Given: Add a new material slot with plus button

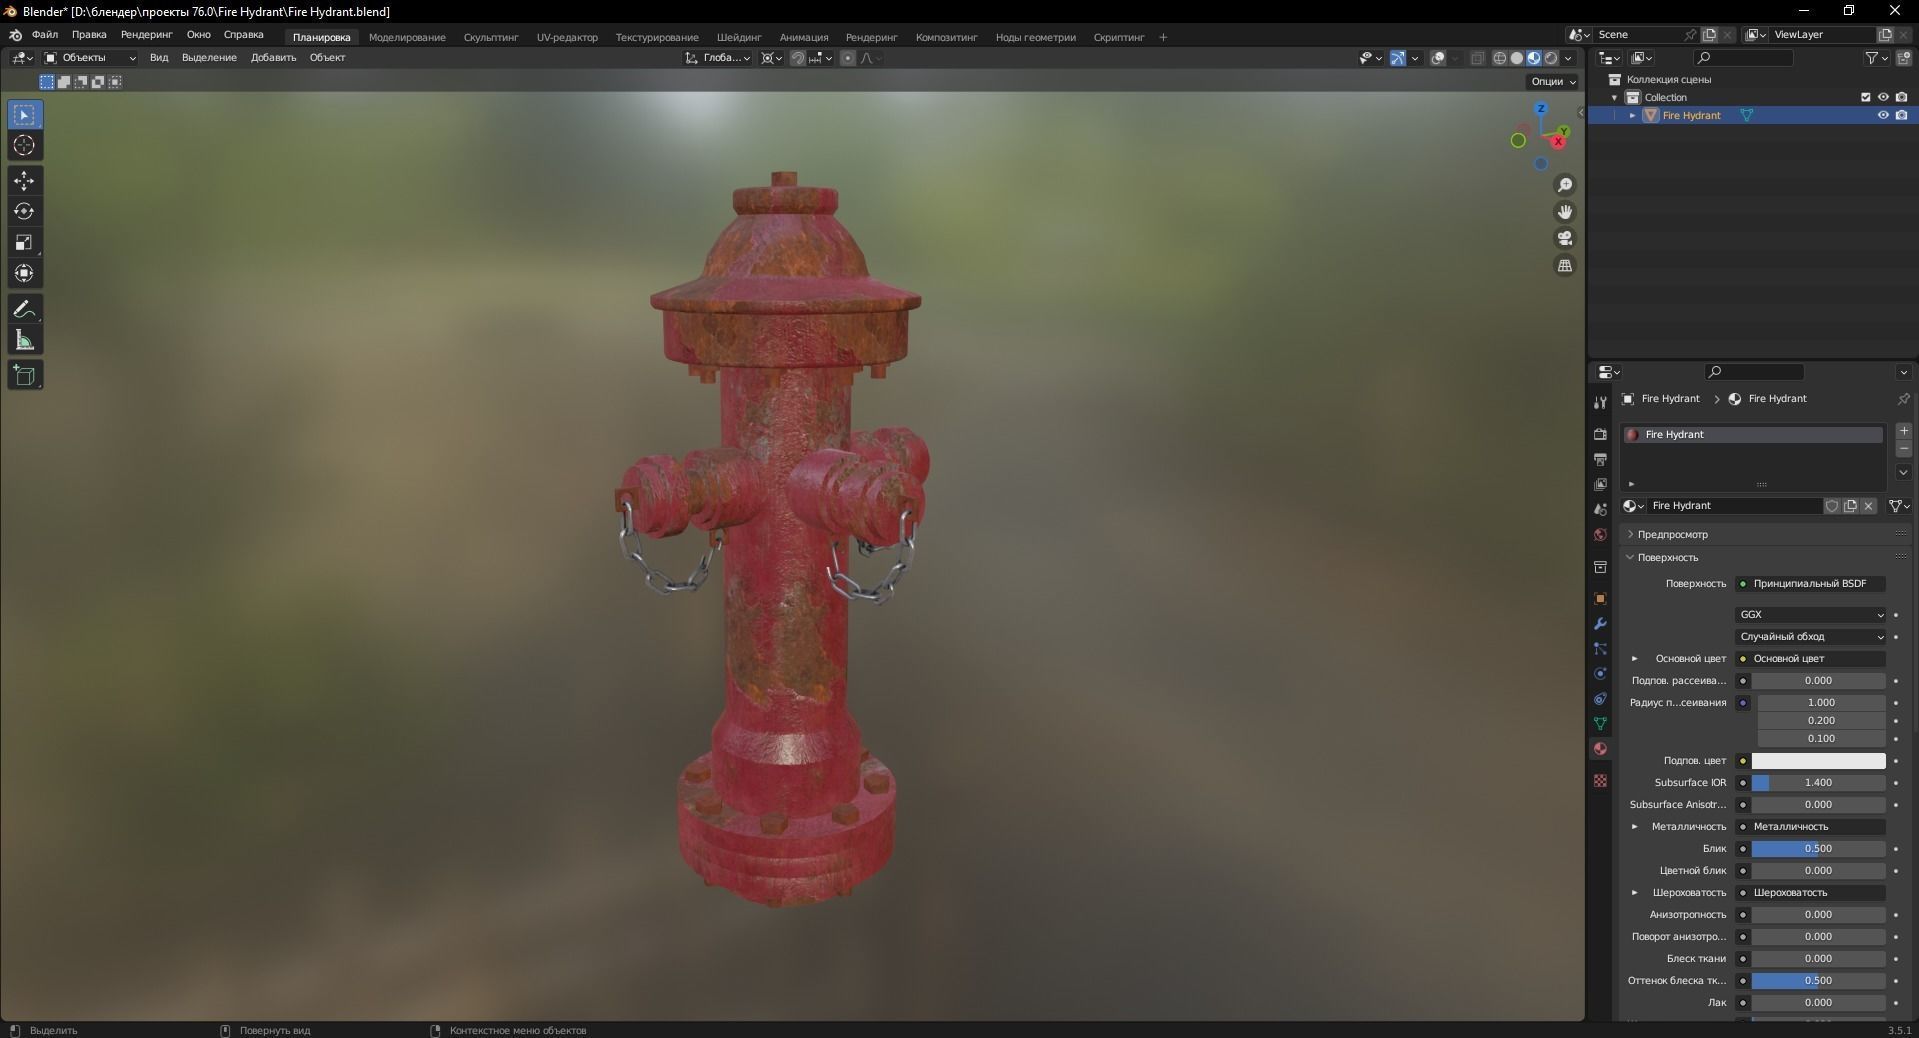Looking at the screenshot, I should point(1904,431).
